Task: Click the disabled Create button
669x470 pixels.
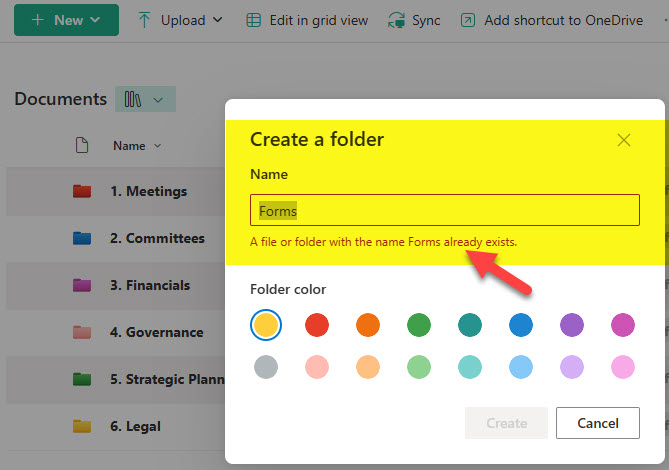Action: [x=506, y=423]
